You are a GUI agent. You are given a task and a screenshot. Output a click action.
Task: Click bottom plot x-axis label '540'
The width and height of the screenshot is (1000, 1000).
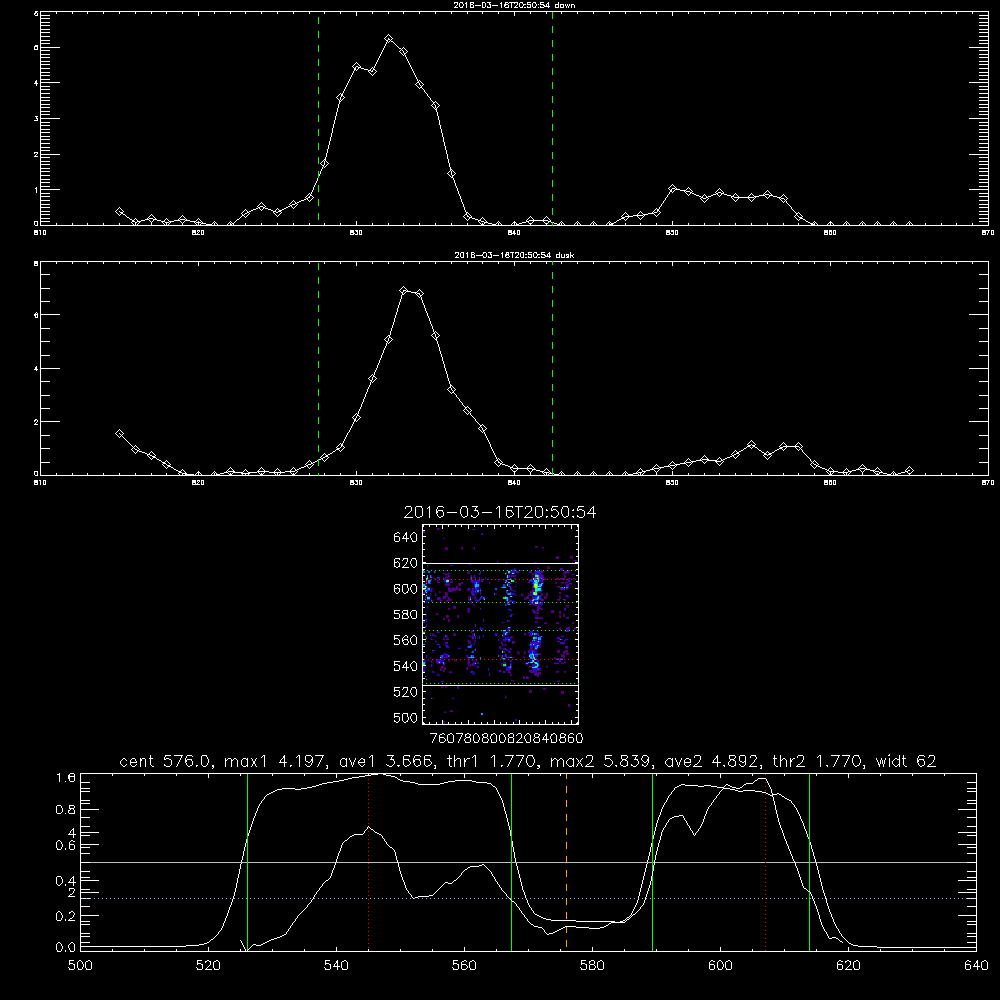336,966
